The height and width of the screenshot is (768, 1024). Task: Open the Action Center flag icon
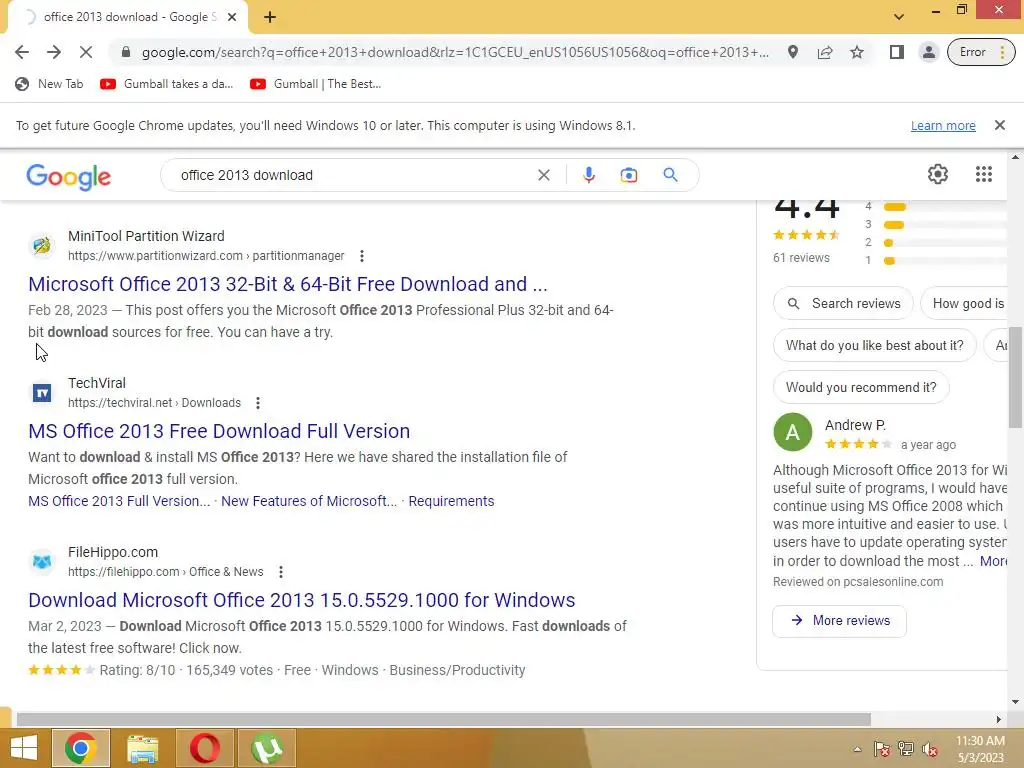pos(881,749)
